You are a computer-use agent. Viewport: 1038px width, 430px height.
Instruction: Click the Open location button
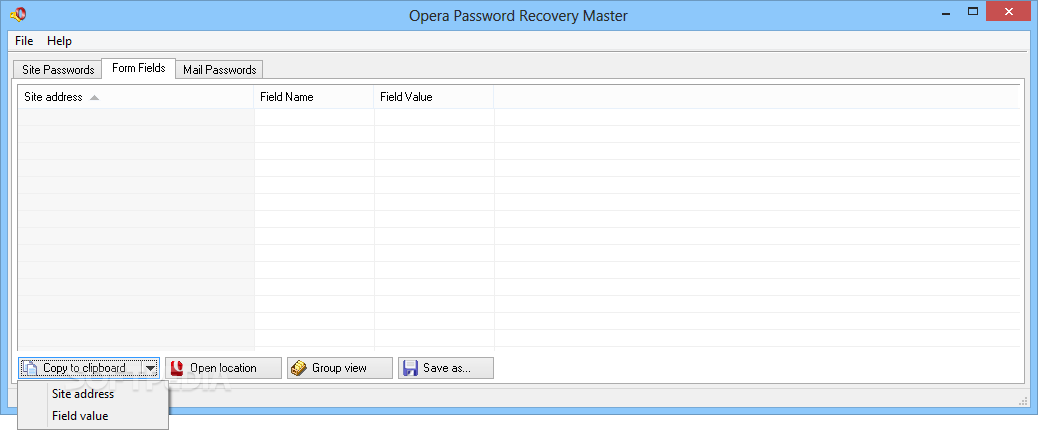point(223,368)
